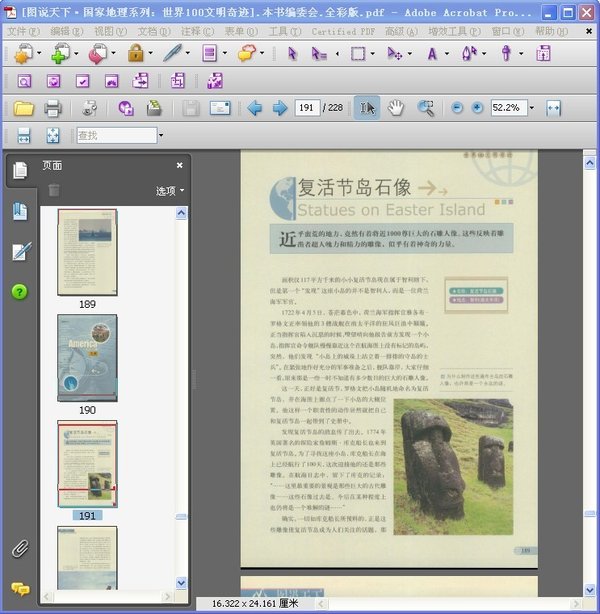Toggle the Select tool cursor
Viewport: 600px width, 614px height.
tap(367, 108)
